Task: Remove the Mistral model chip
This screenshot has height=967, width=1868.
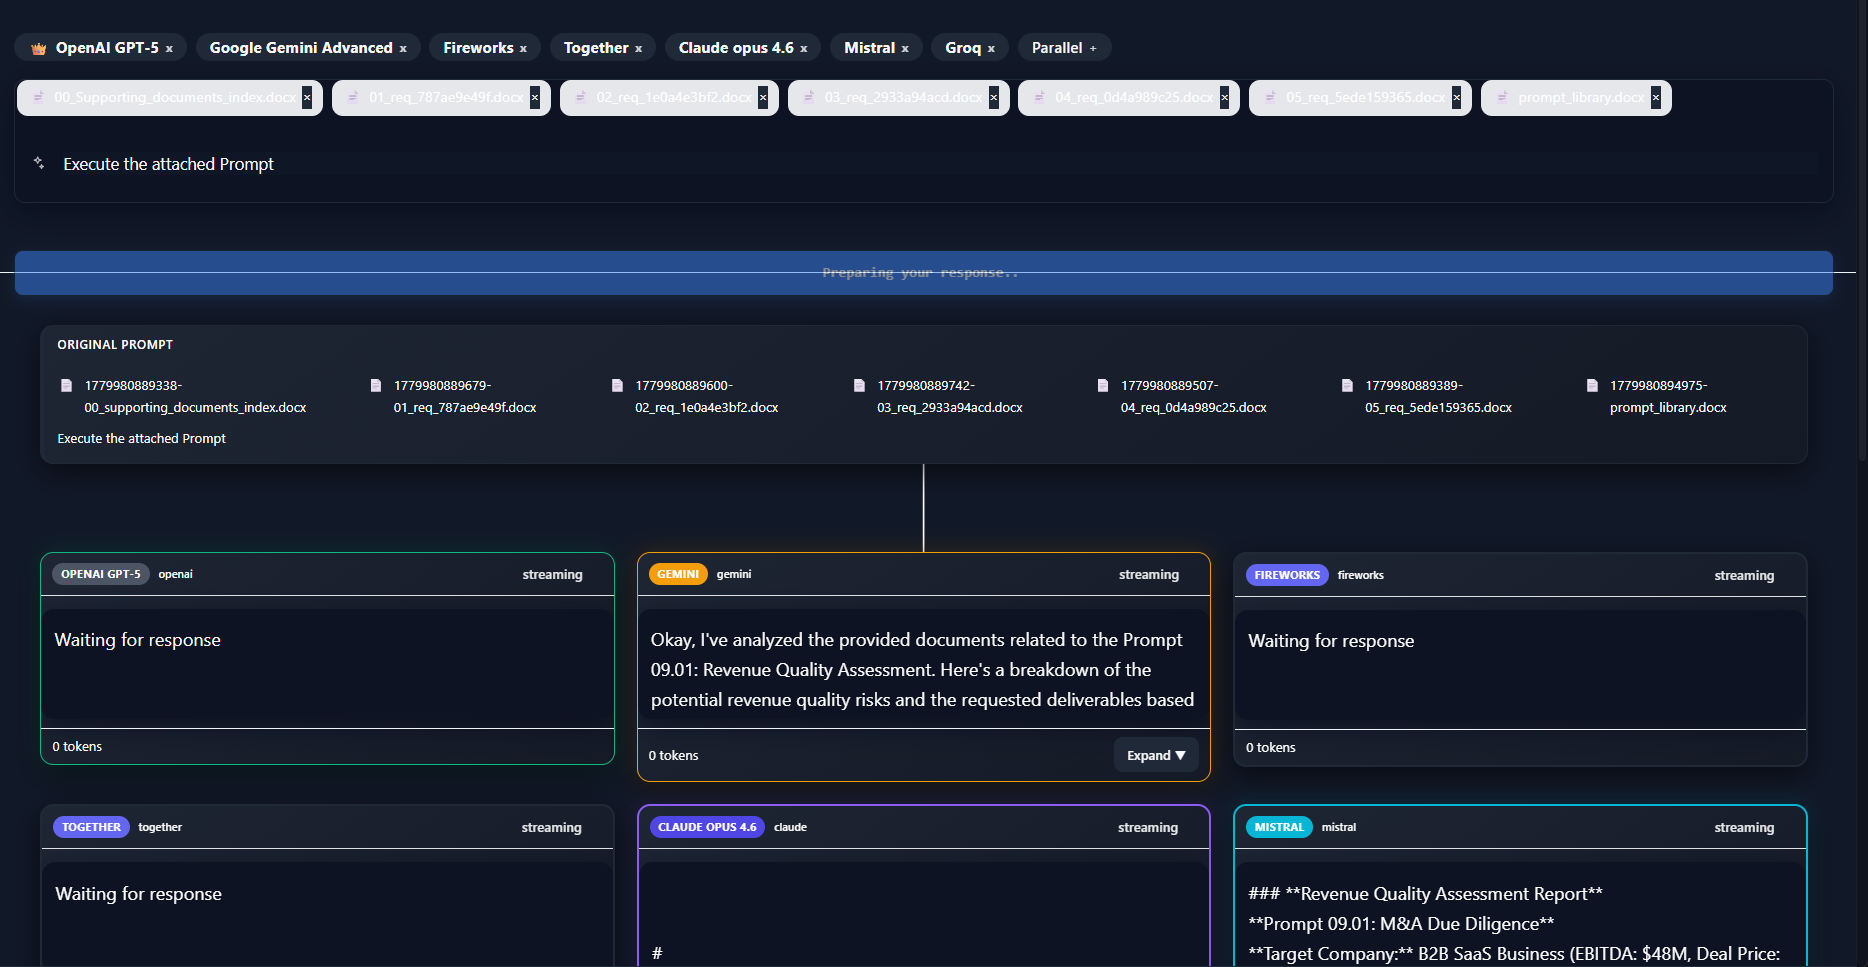Action: [905, 49]
